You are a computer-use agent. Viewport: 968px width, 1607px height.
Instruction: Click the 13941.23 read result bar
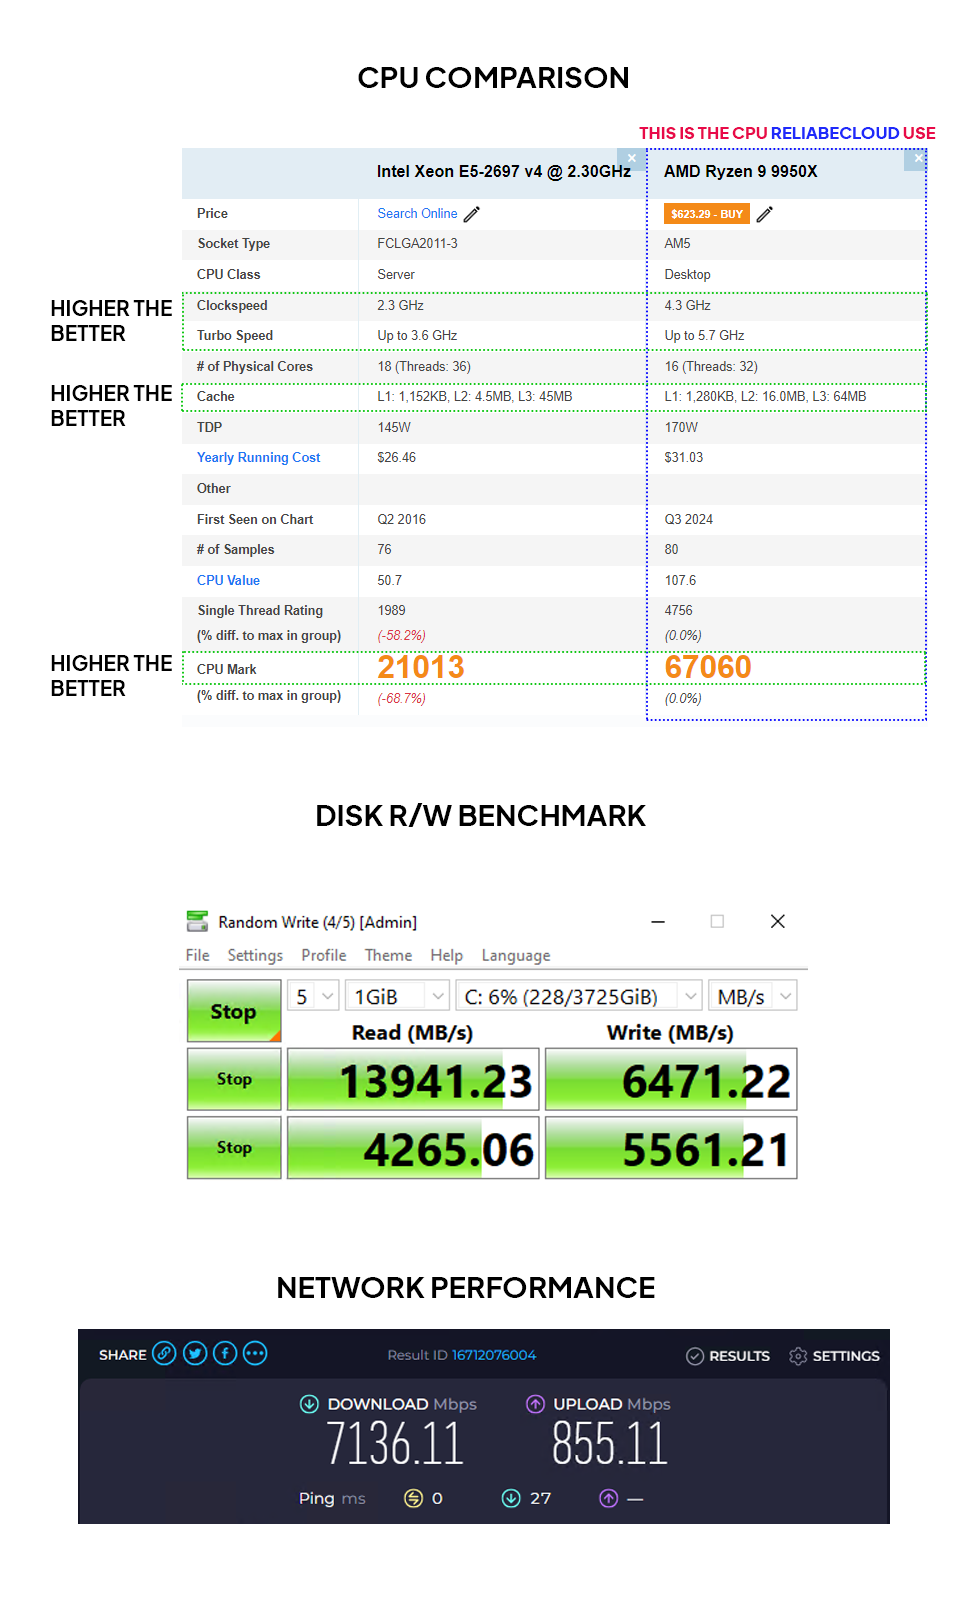click(413, 1080)
